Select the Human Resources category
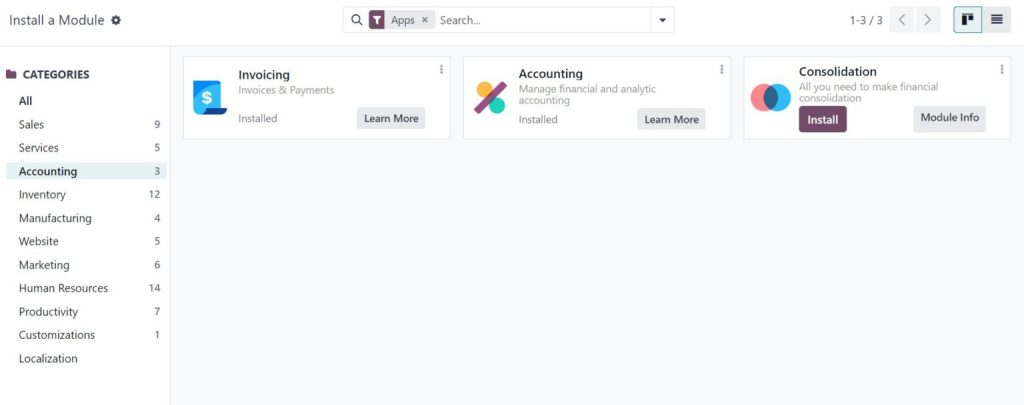Image resolution: width=1024 pixels, height=405 pixels. (x=63, y=288)
